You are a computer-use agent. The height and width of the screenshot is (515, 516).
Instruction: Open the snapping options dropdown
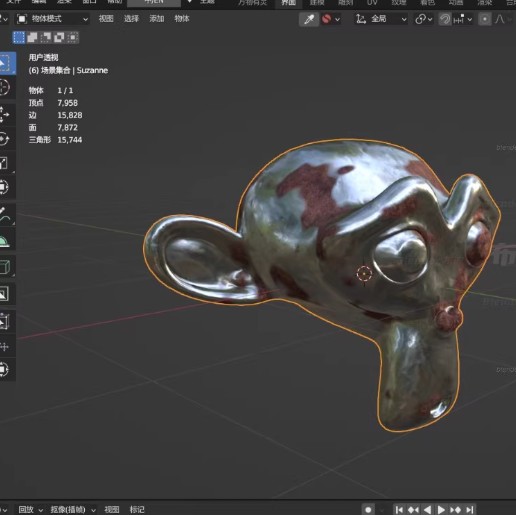[x=463, y=19]
